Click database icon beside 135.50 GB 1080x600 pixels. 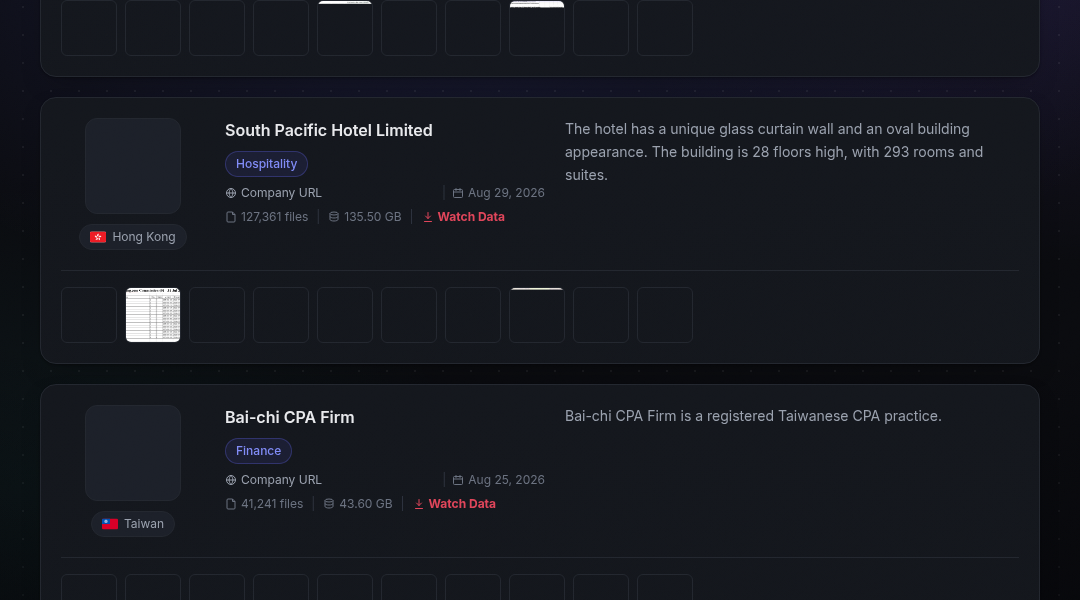click(x=334, y=217)
